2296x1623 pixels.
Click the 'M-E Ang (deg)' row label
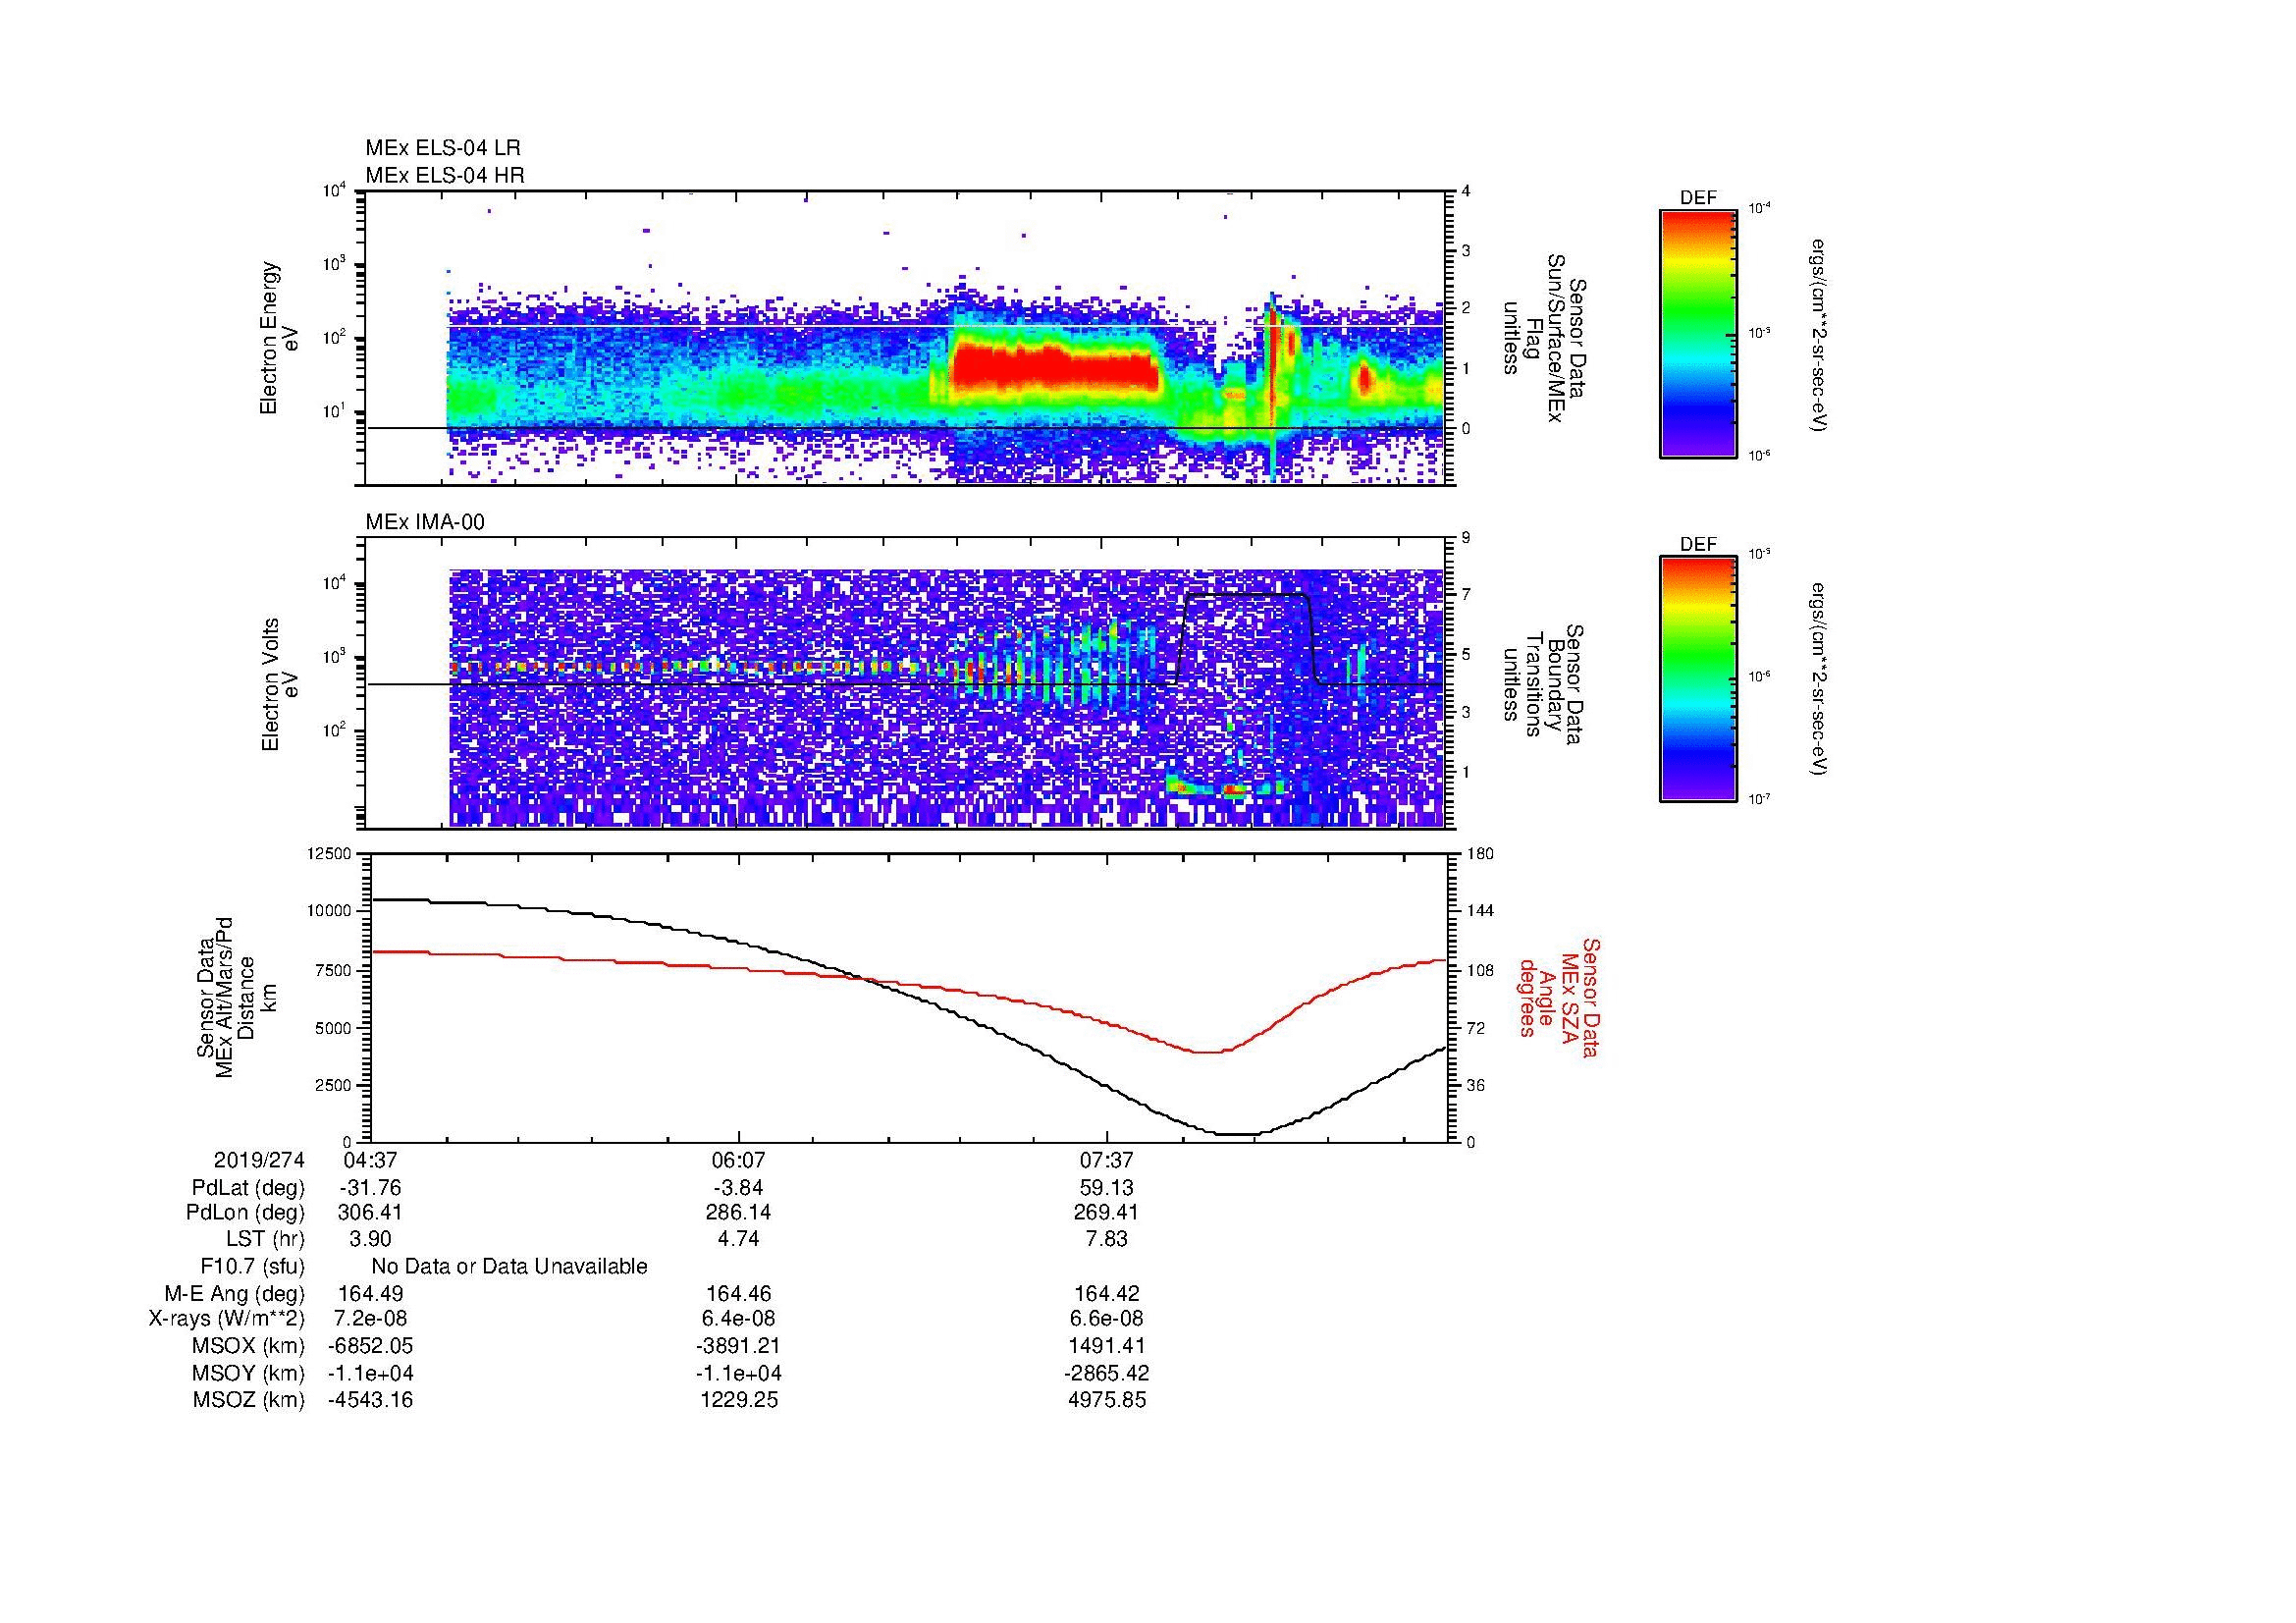pos(234,1294)
